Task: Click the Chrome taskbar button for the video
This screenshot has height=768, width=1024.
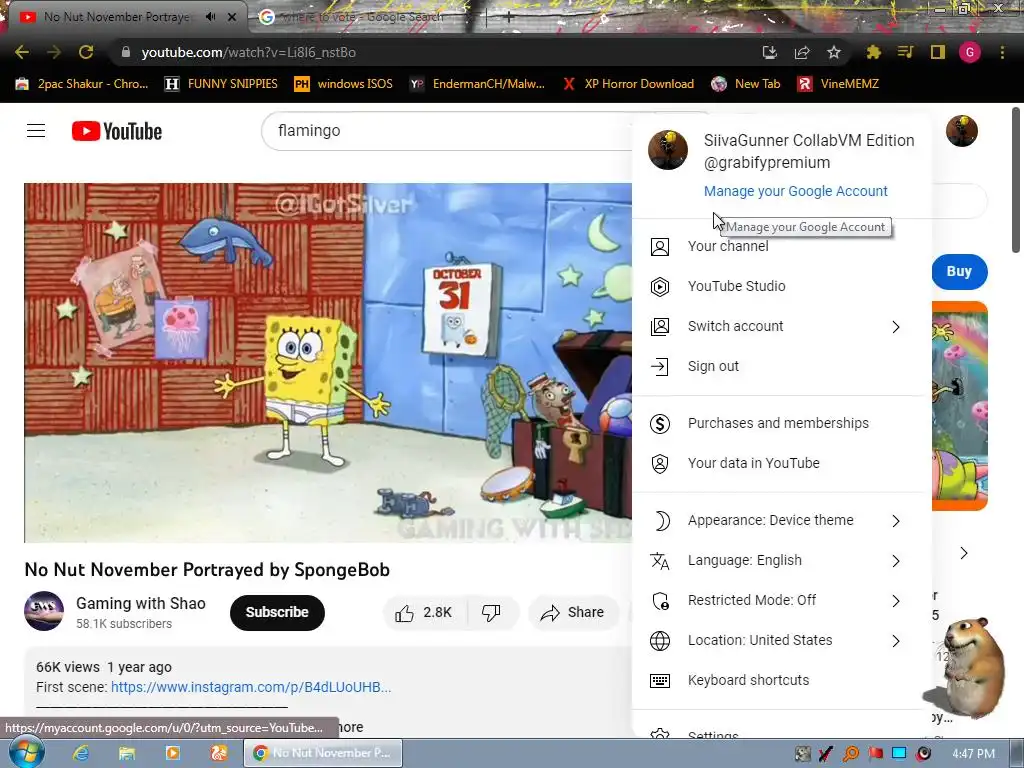Action: [323, 753]
